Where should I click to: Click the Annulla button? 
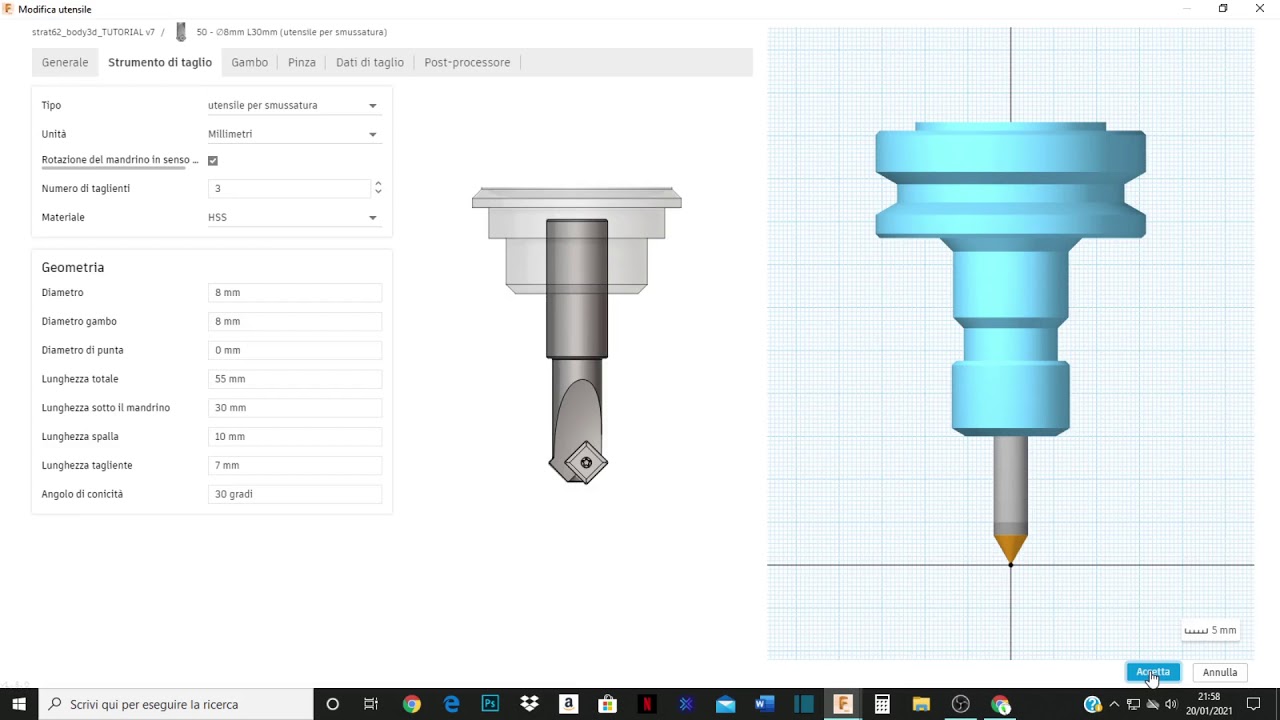(x=1220, y=672)
